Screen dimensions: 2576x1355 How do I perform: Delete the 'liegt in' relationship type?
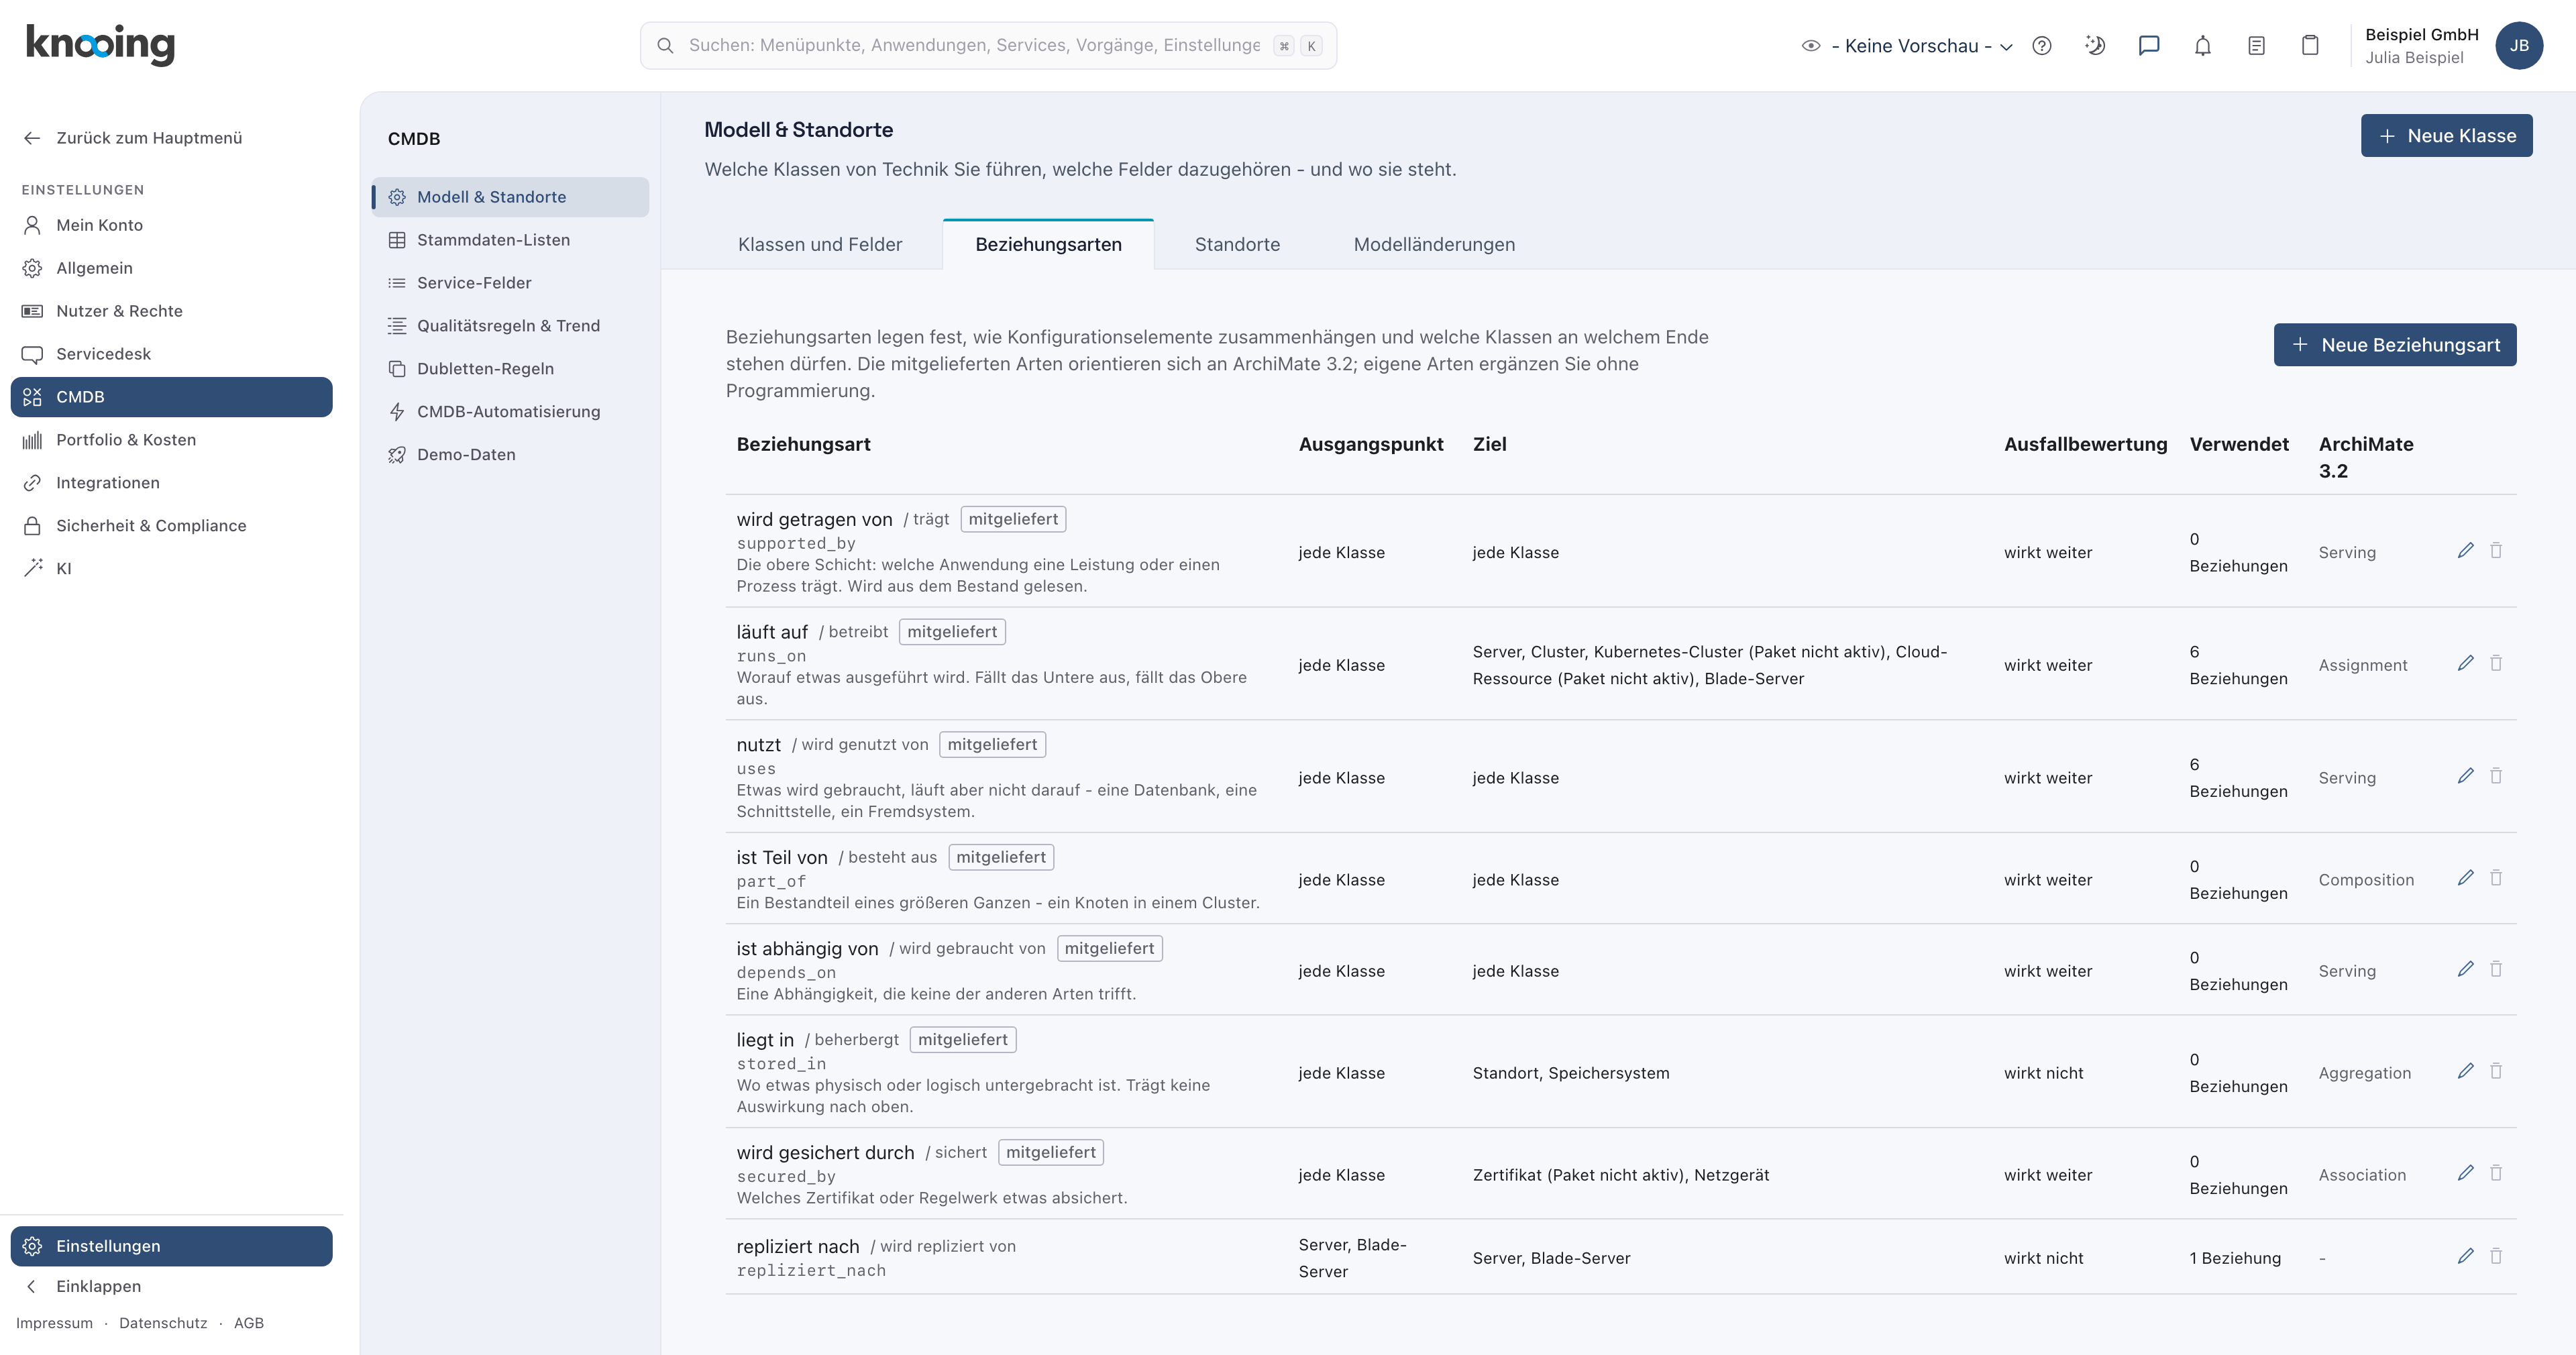point(2496,1072)
